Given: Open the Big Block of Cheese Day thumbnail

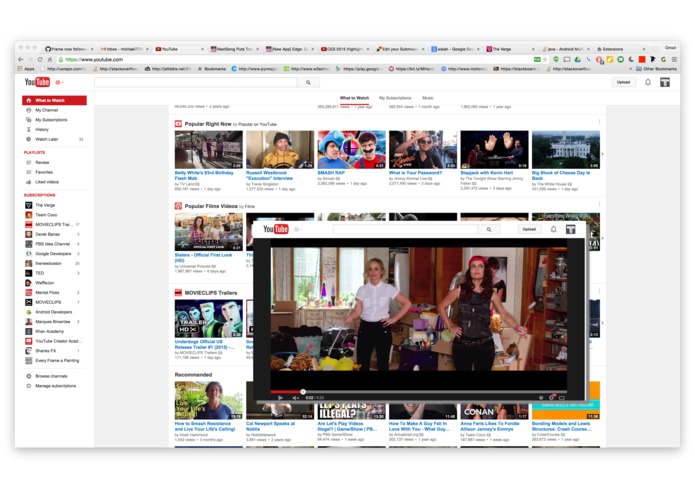Looking at the screenshot, I should click(566, 149).
